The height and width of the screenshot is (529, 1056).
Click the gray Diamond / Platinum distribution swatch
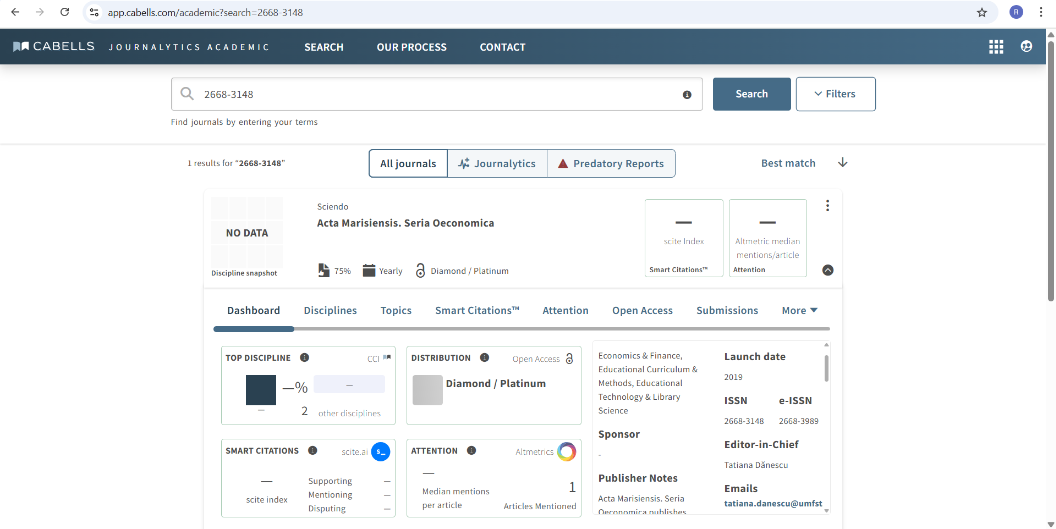click(428, 390)
